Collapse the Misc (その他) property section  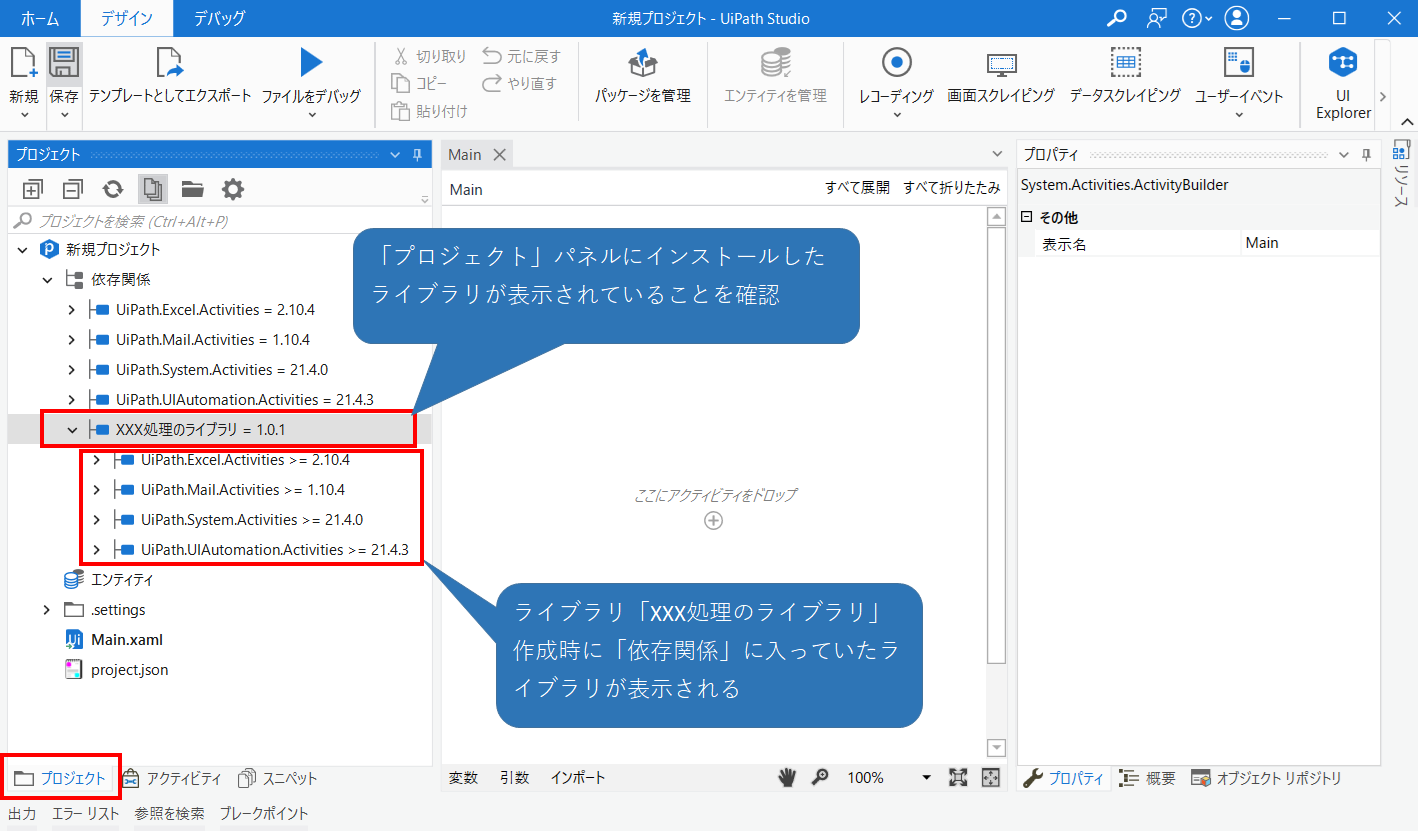(x=1026, y=217)
